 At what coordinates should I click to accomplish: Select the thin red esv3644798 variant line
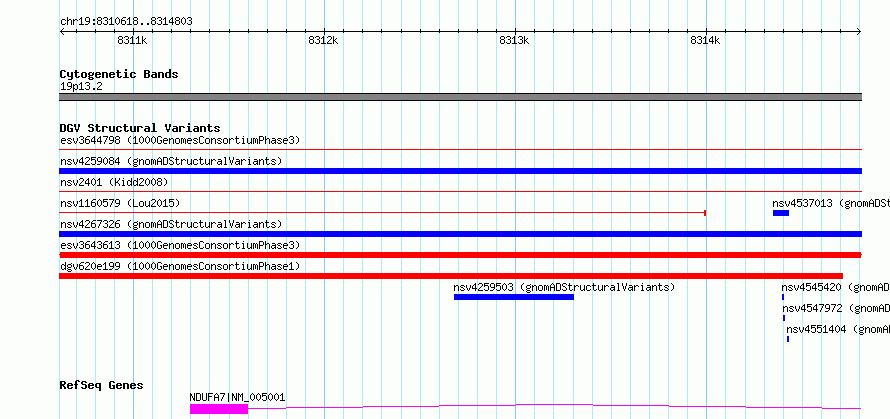(x=460, y=149)
